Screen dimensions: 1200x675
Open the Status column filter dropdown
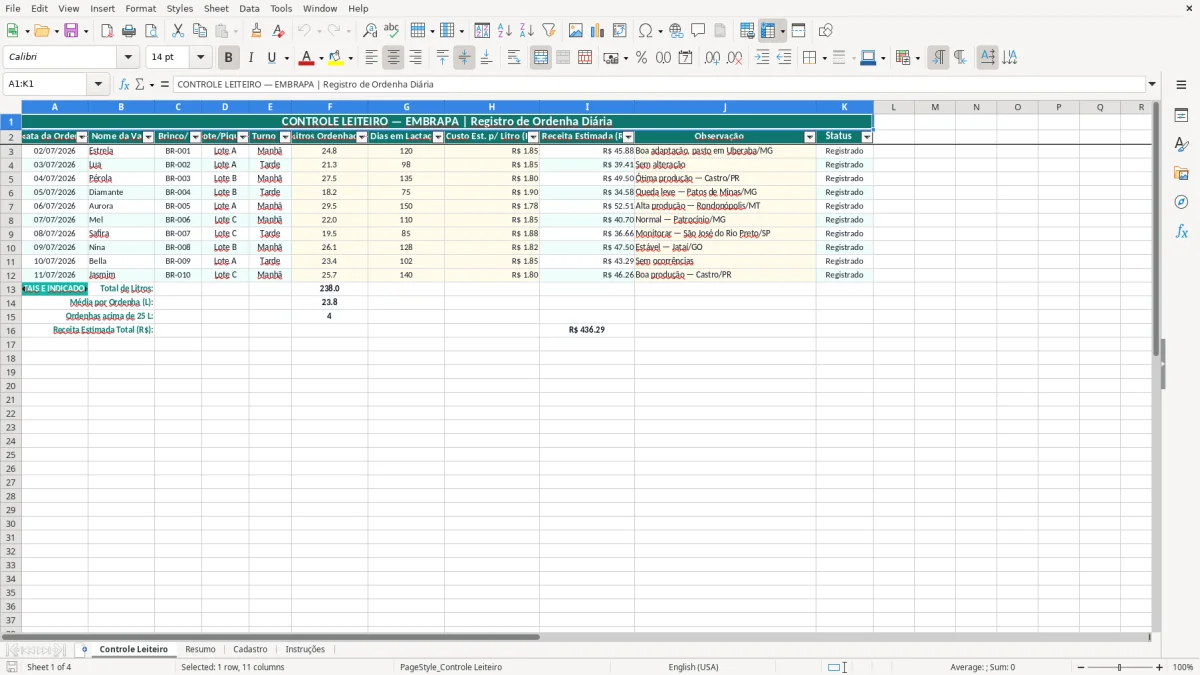866,137
